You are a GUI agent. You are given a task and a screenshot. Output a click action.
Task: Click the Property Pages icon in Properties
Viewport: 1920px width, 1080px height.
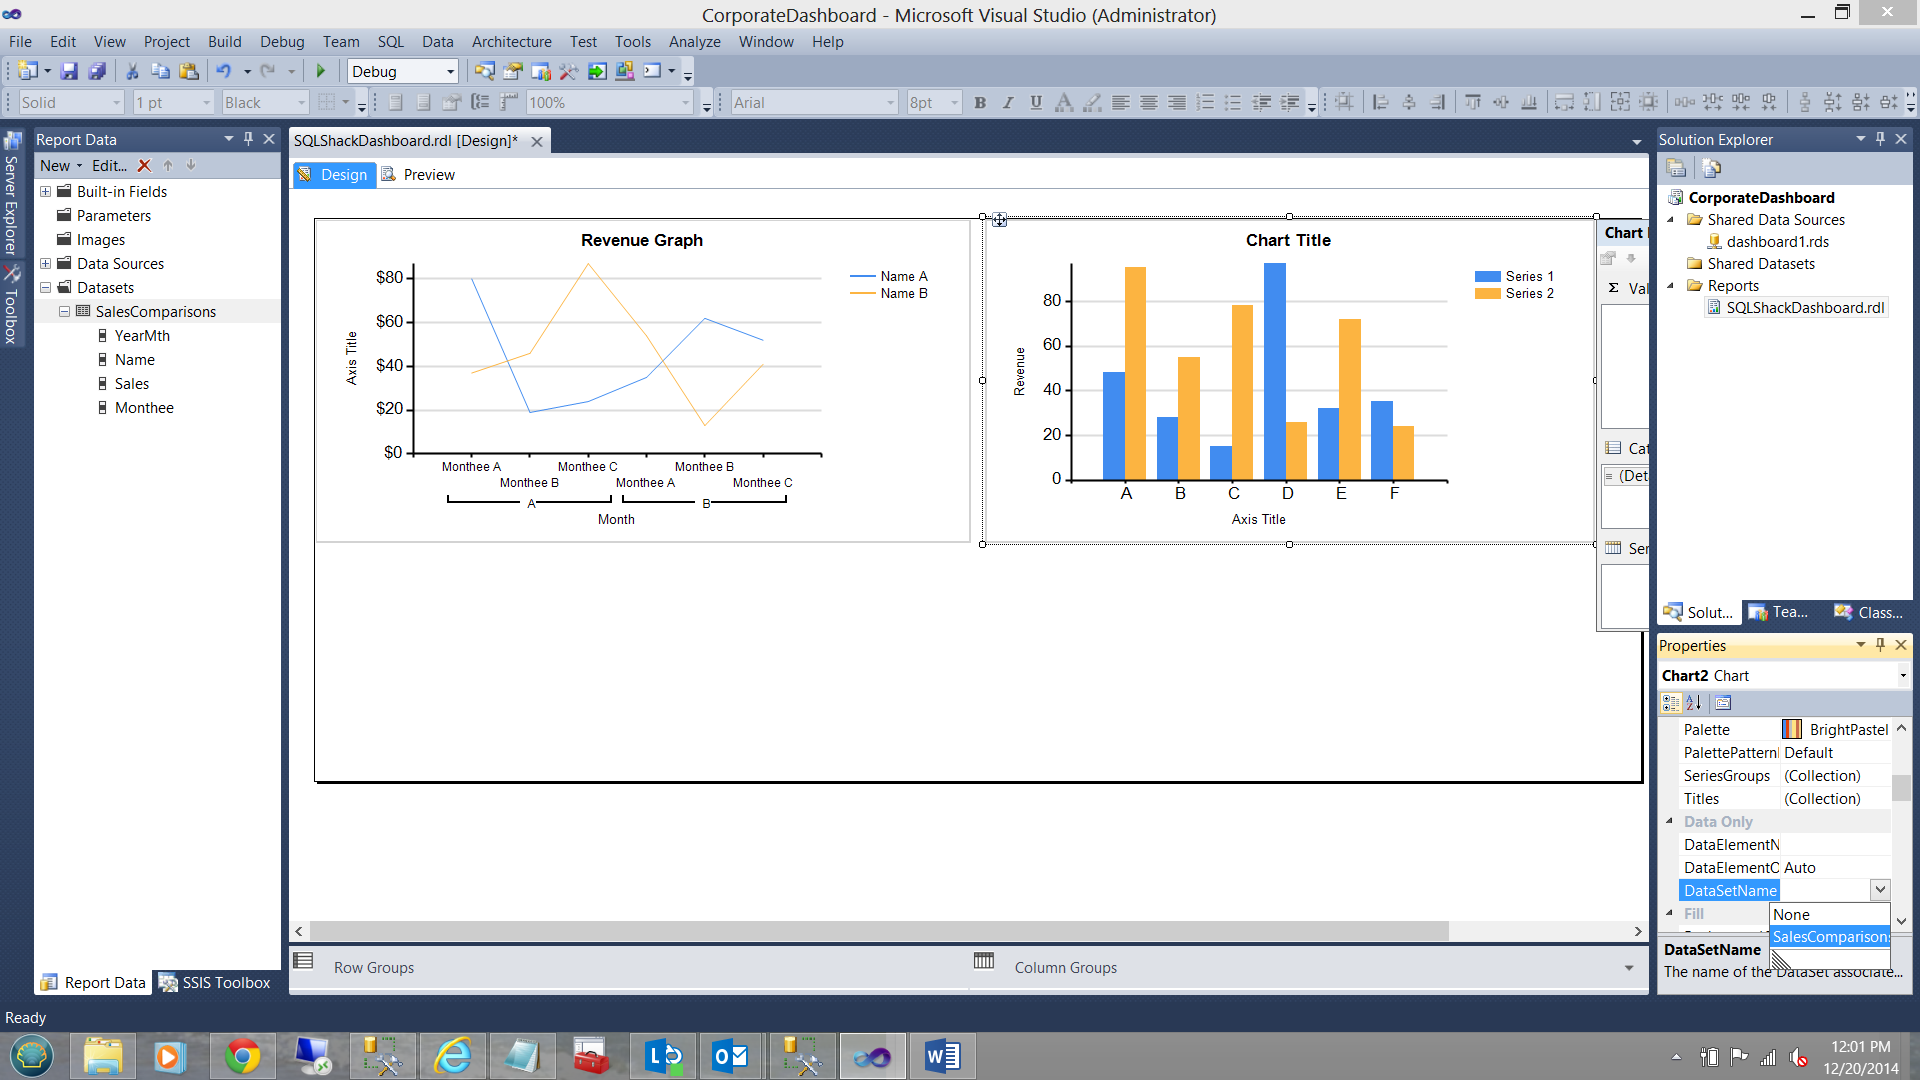click(1723, 703)
